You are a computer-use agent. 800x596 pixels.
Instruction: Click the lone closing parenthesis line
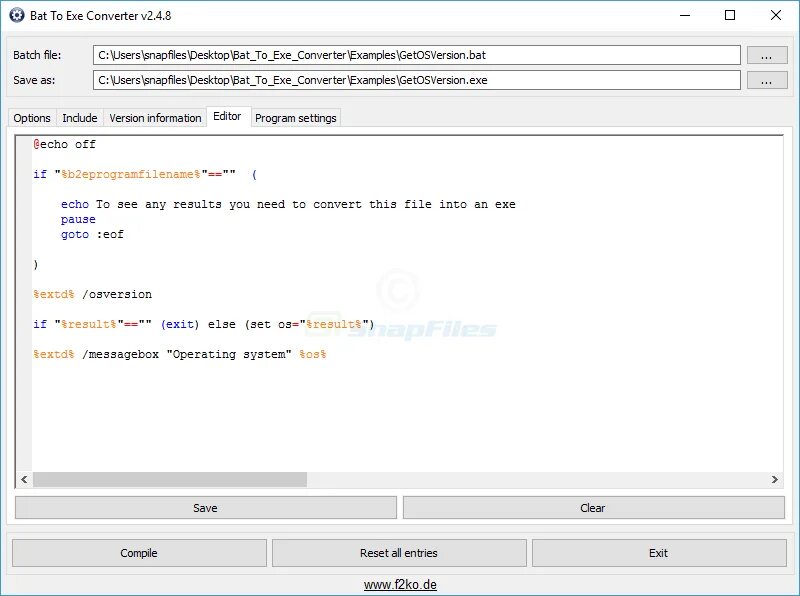click(36, 264)
